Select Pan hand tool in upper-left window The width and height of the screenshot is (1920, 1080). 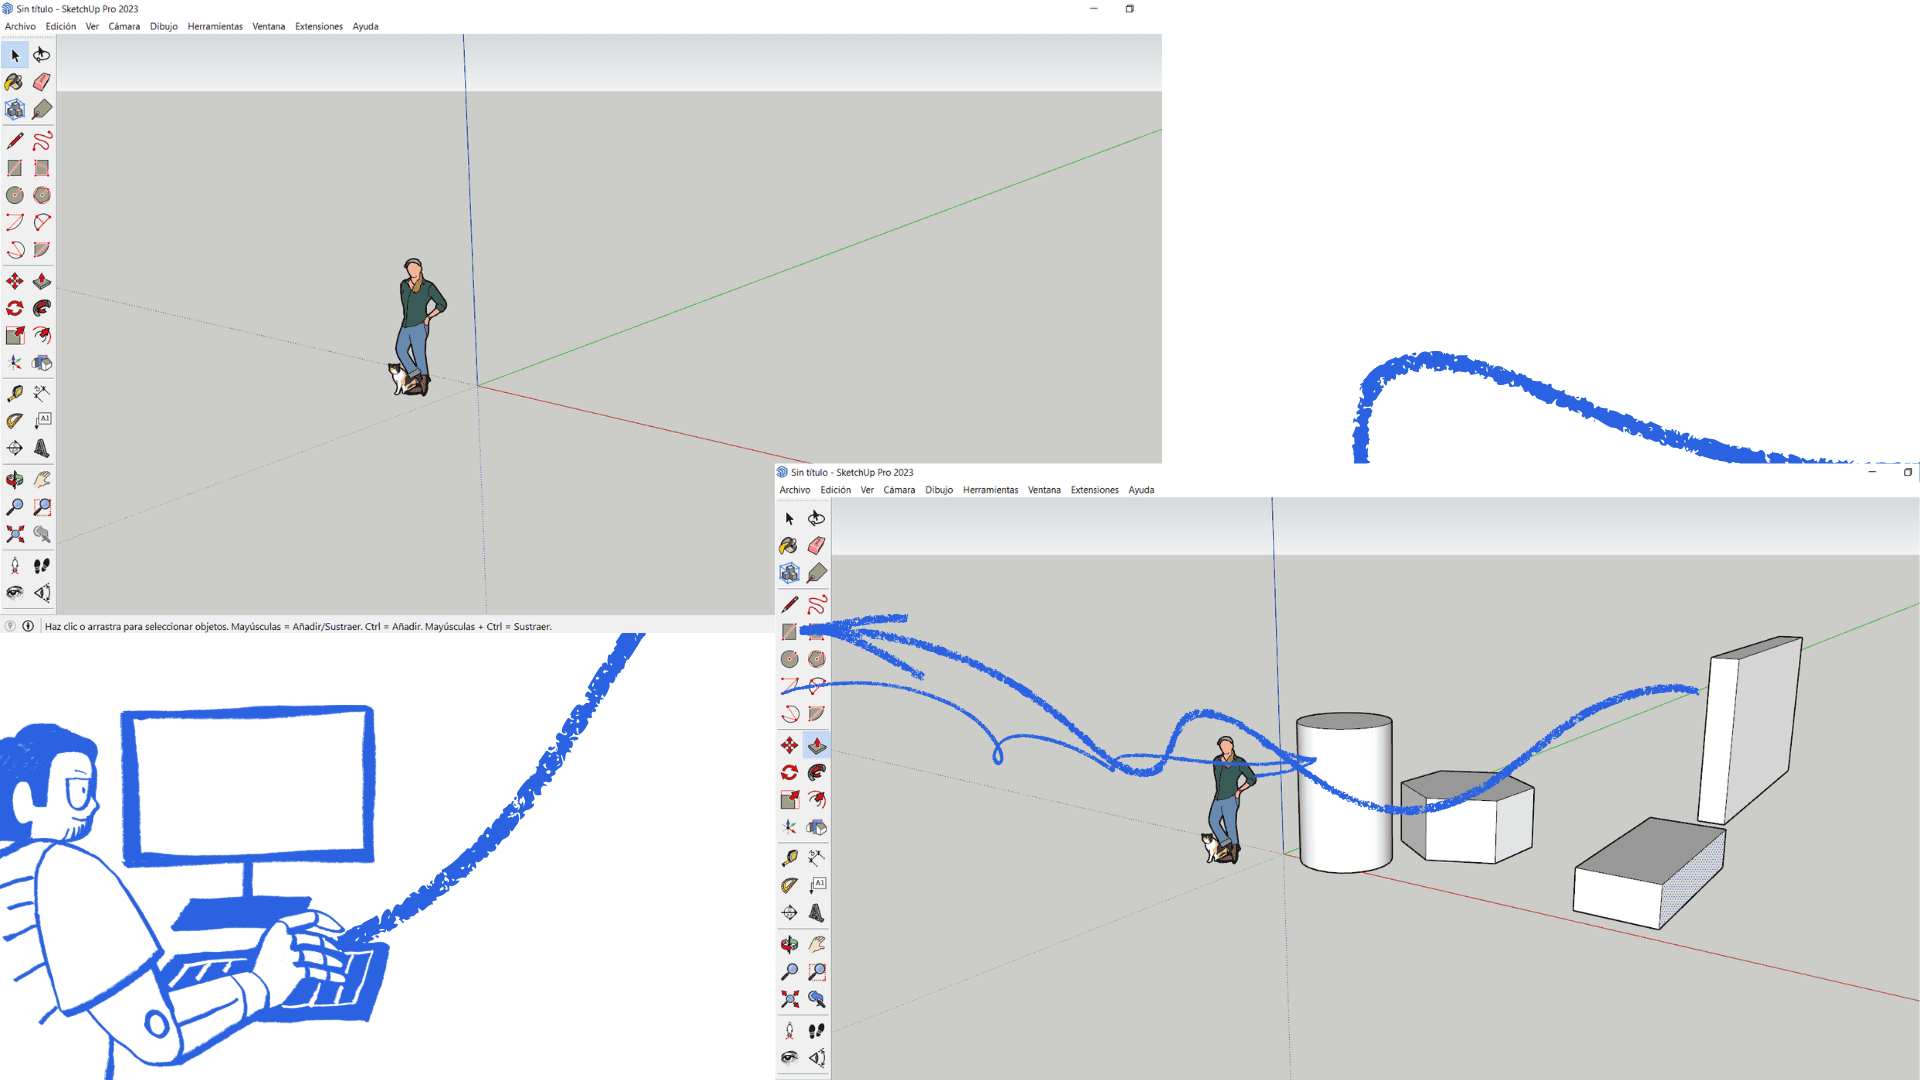[42, 480]
